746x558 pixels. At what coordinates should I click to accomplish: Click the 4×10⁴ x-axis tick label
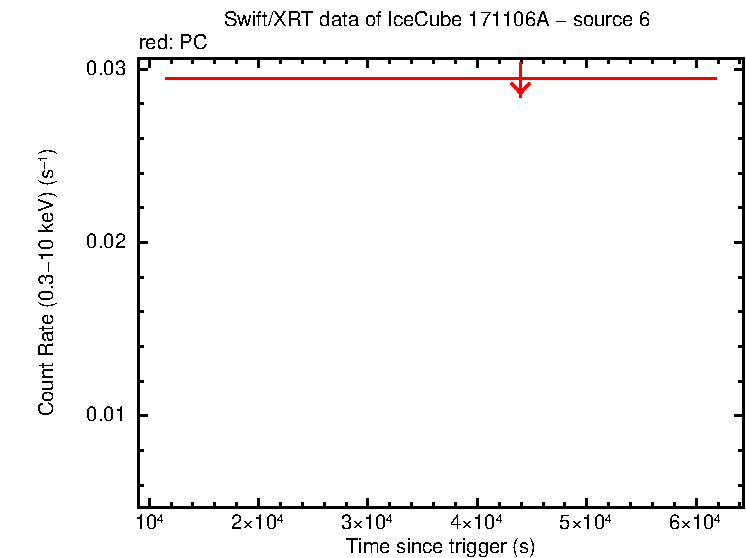coord(476,522)
